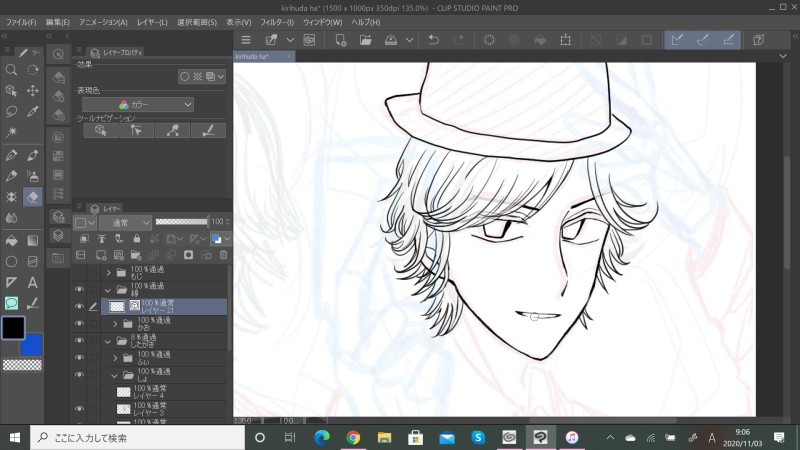
Task: Open the レイヤー(L) menu
Action: [152, 21]
